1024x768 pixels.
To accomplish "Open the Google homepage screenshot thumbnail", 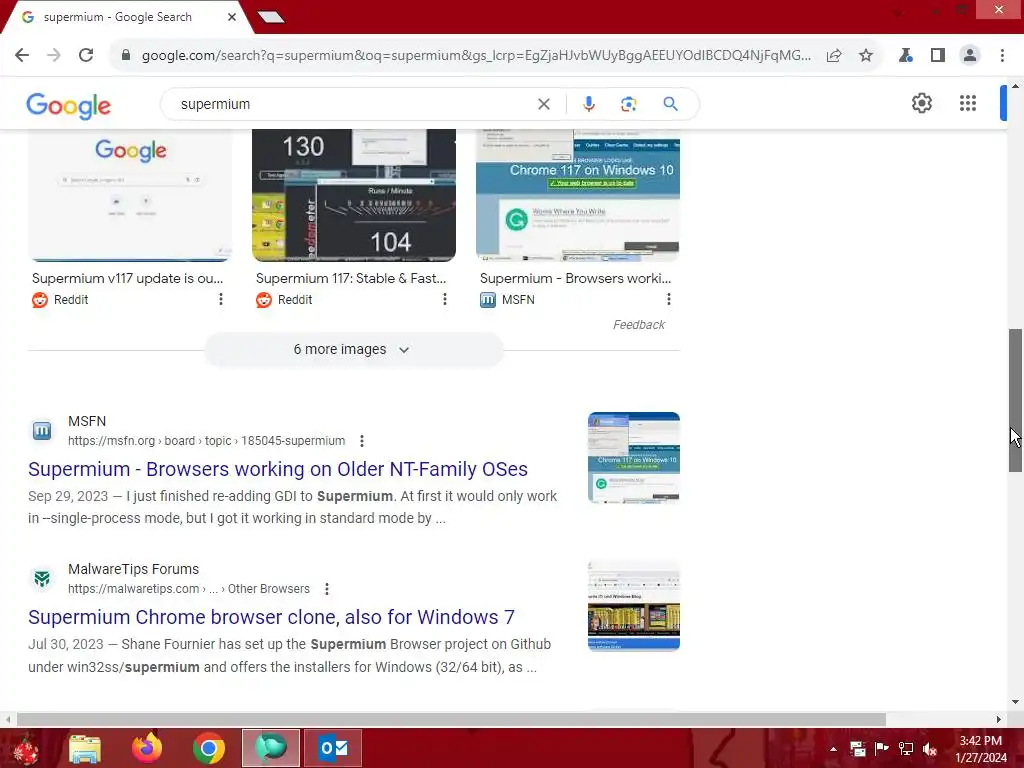I will tap(129, 195).
